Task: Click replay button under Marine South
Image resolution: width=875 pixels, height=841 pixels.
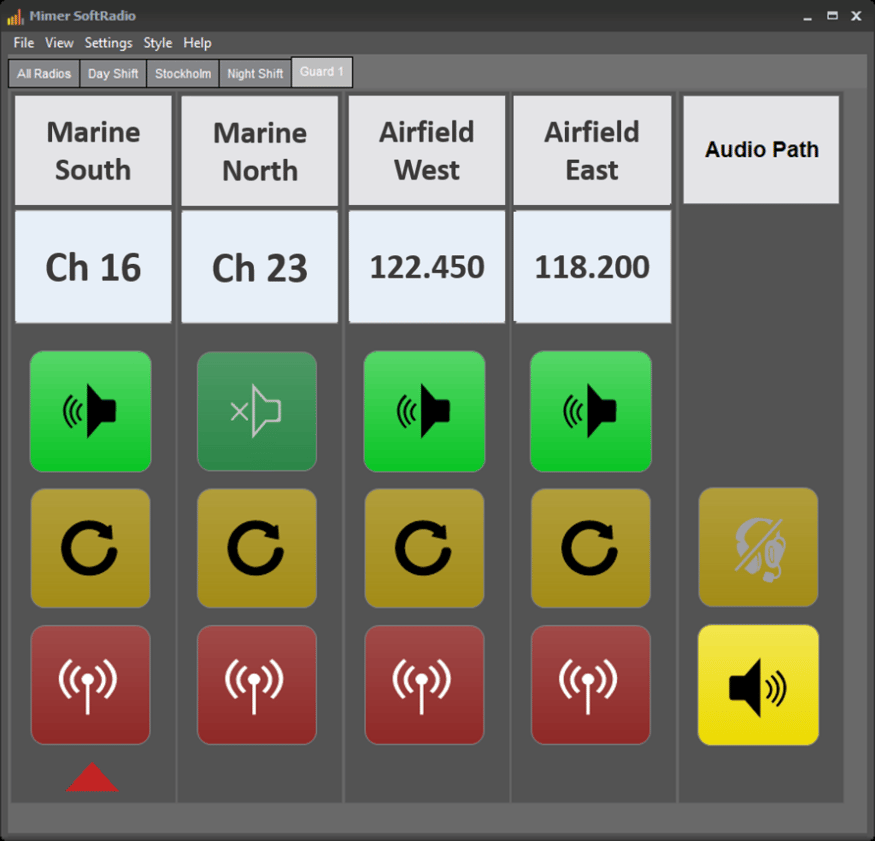Action: 90,548
